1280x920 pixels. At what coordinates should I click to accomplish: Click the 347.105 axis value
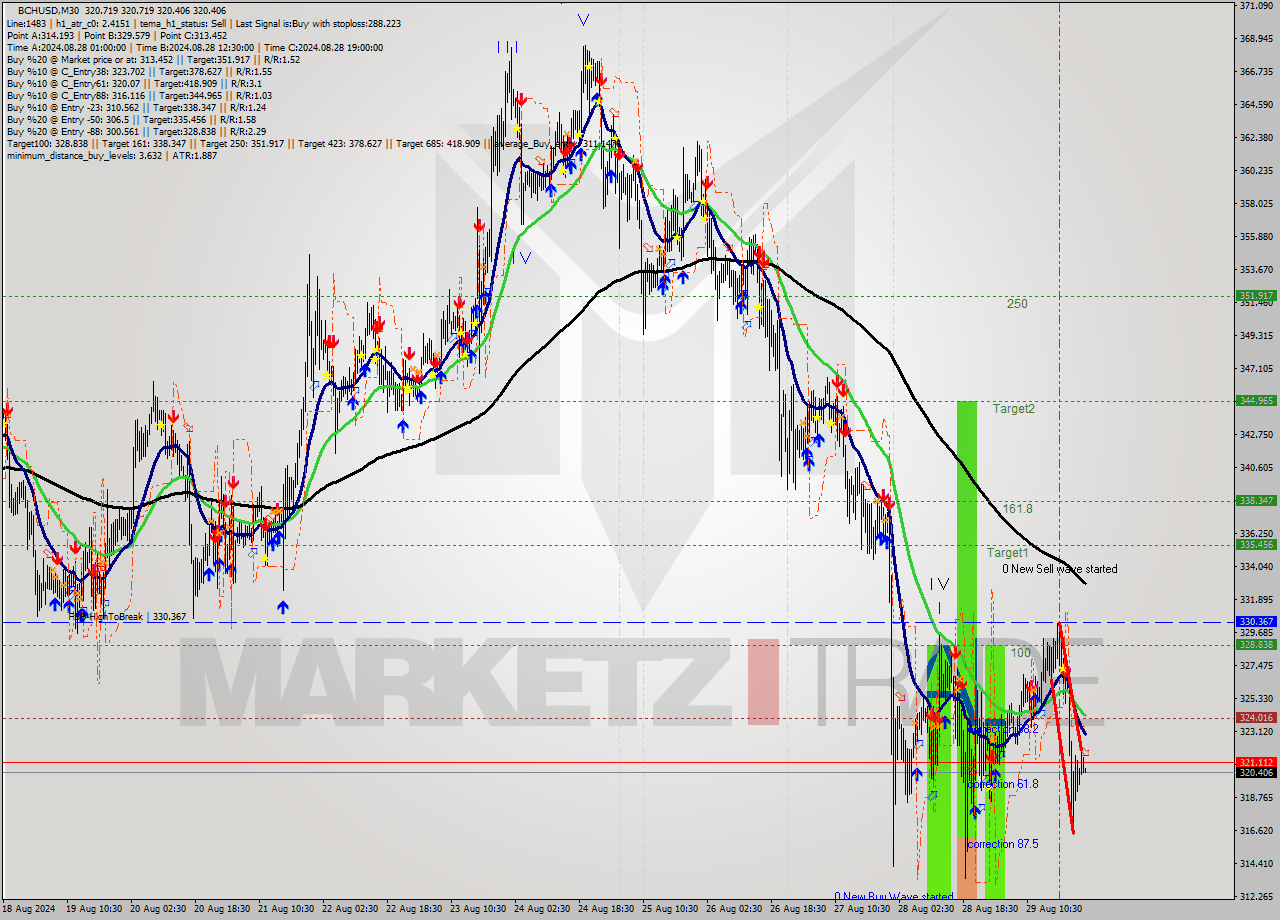(x=1256, y=369)
